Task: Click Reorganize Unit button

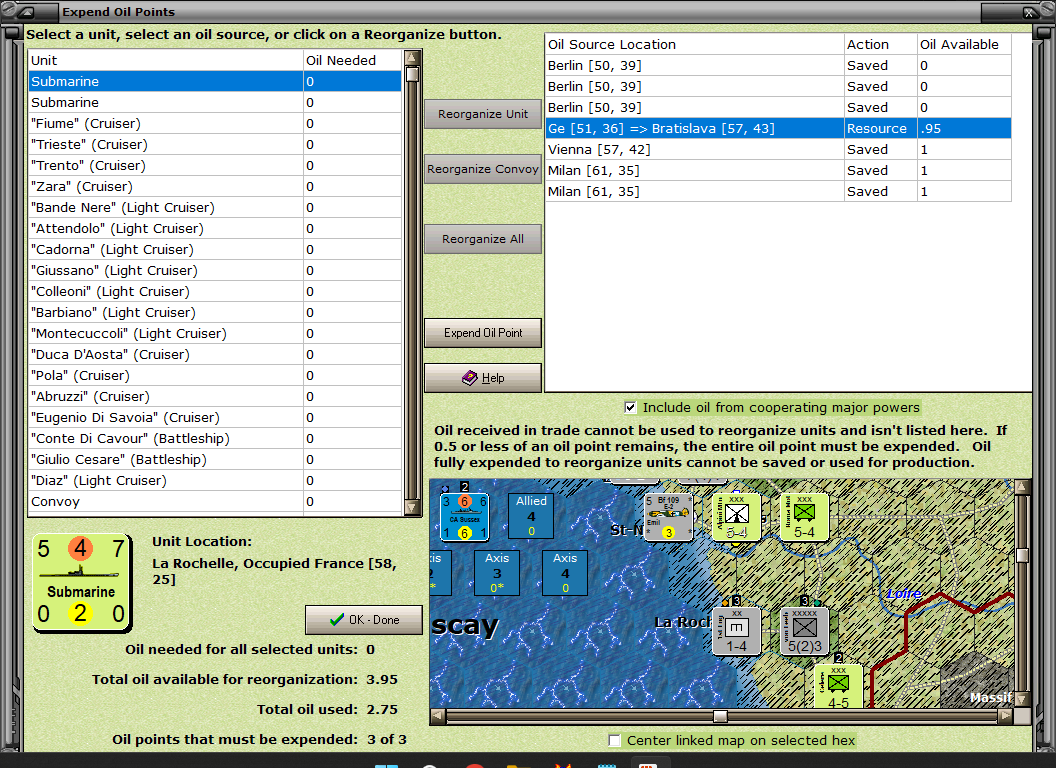Action: (483, 114)
